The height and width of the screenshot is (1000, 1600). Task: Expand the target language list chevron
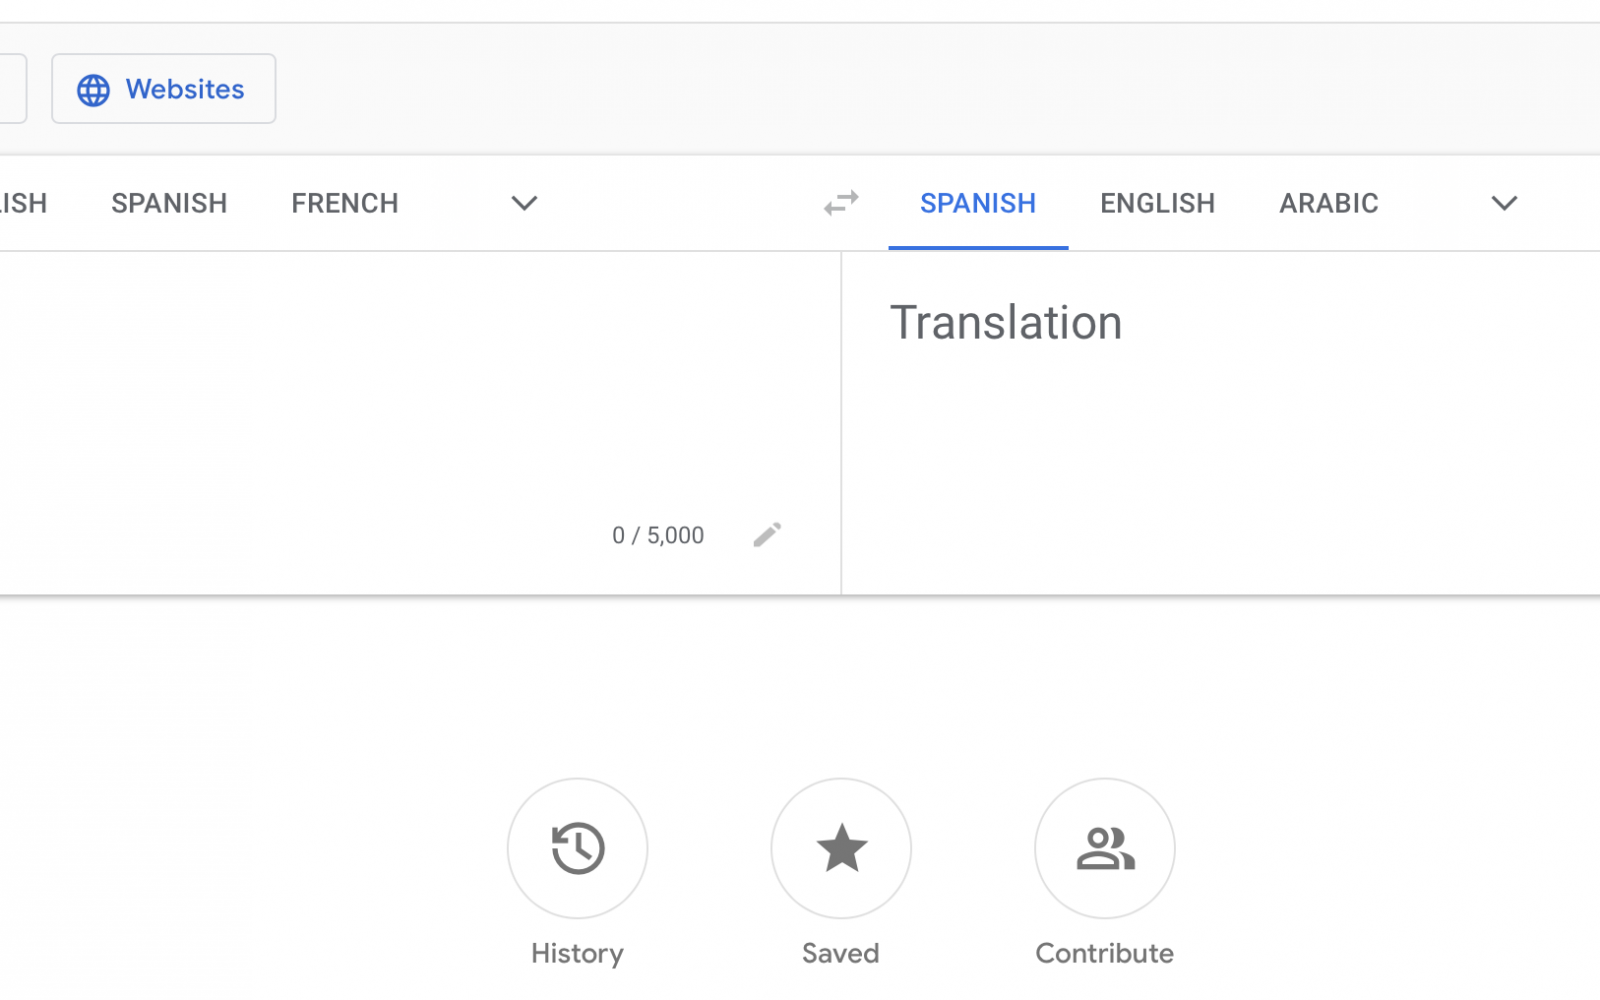(x=1504, y=203)
